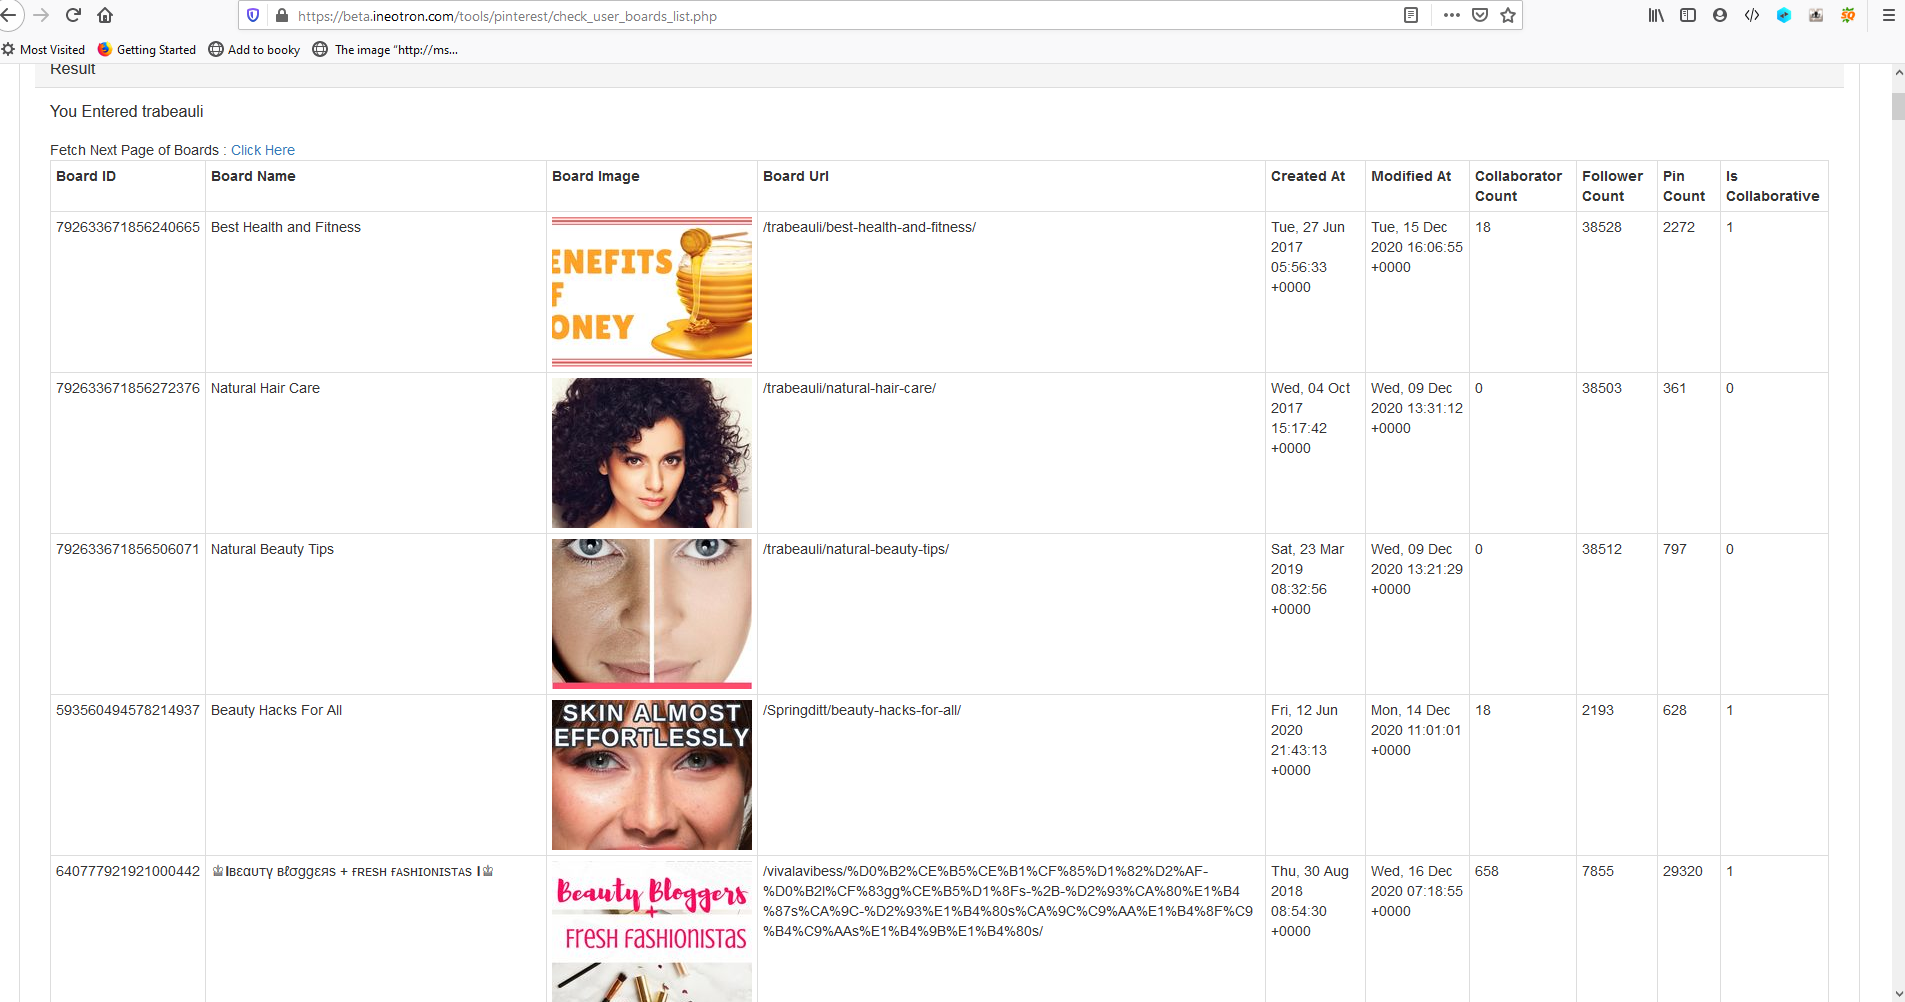Click Here to fetch next boards page
This screenshot has height=1002, width=1905.
263,150
